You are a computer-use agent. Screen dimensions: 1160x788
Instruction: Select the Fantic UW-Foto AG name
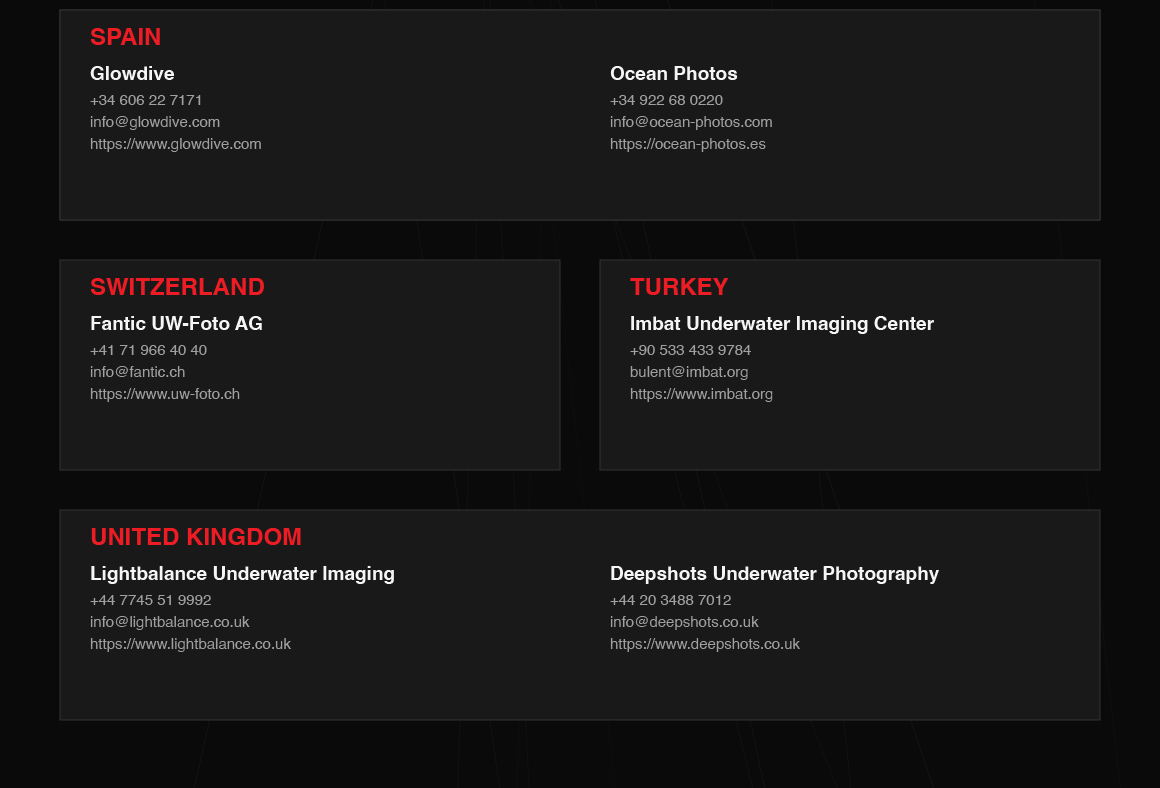tap(176, 323)
